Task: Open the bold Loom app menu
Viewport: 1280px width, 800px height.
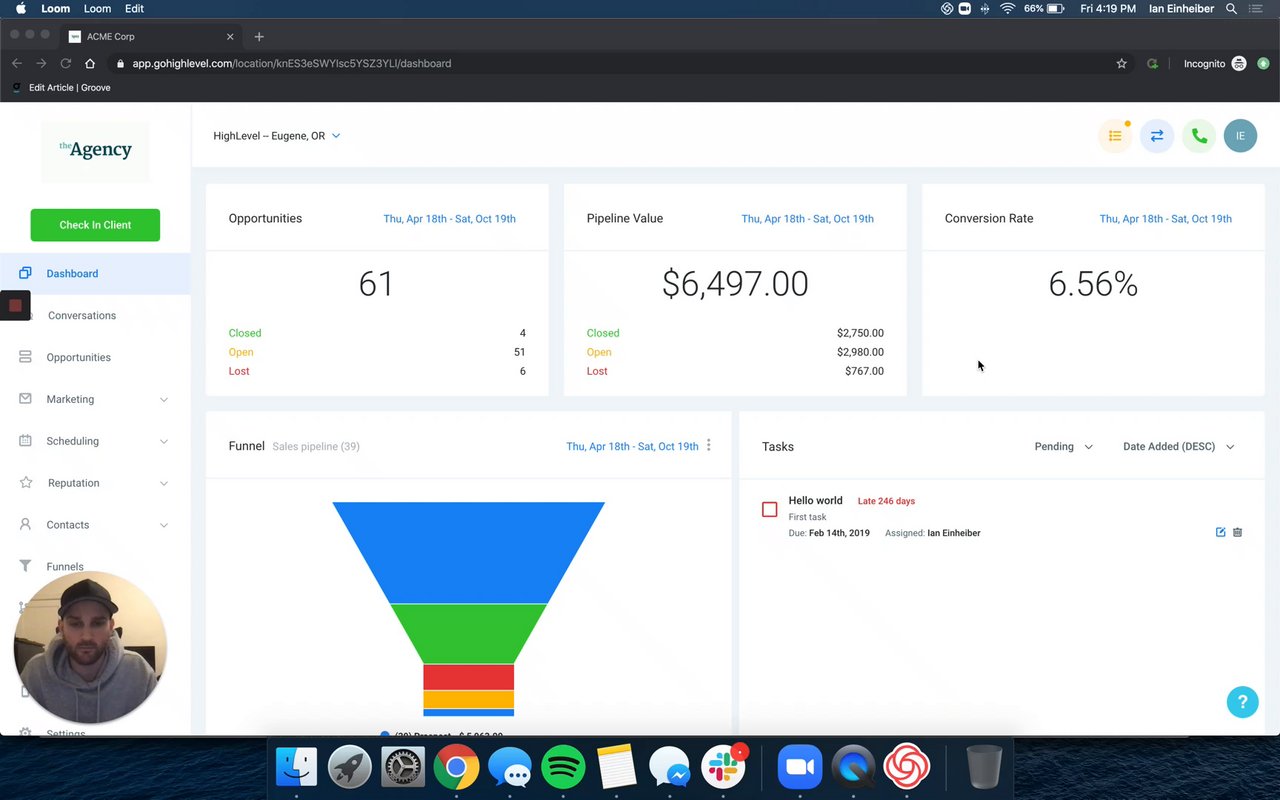Action: (55, 8)
